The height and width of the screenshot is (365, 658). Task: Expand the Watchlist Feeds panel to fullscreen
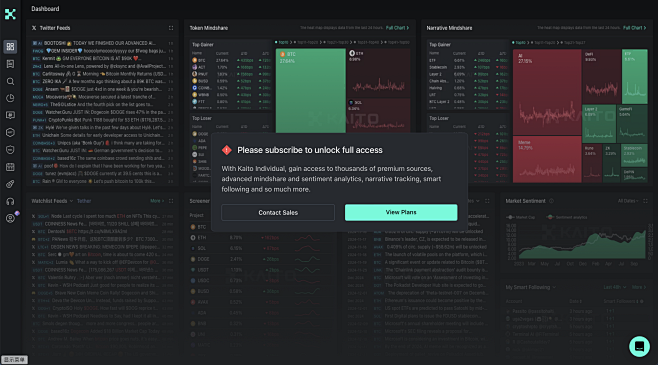point(171,201)
